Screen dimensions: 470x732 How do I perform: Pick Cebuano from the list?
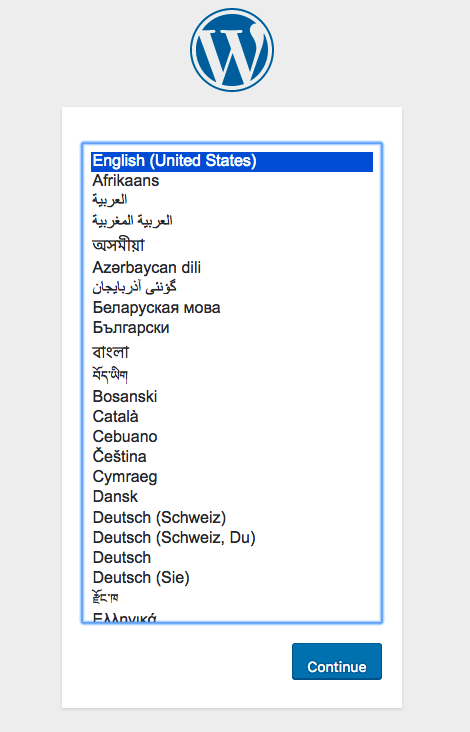232,436
